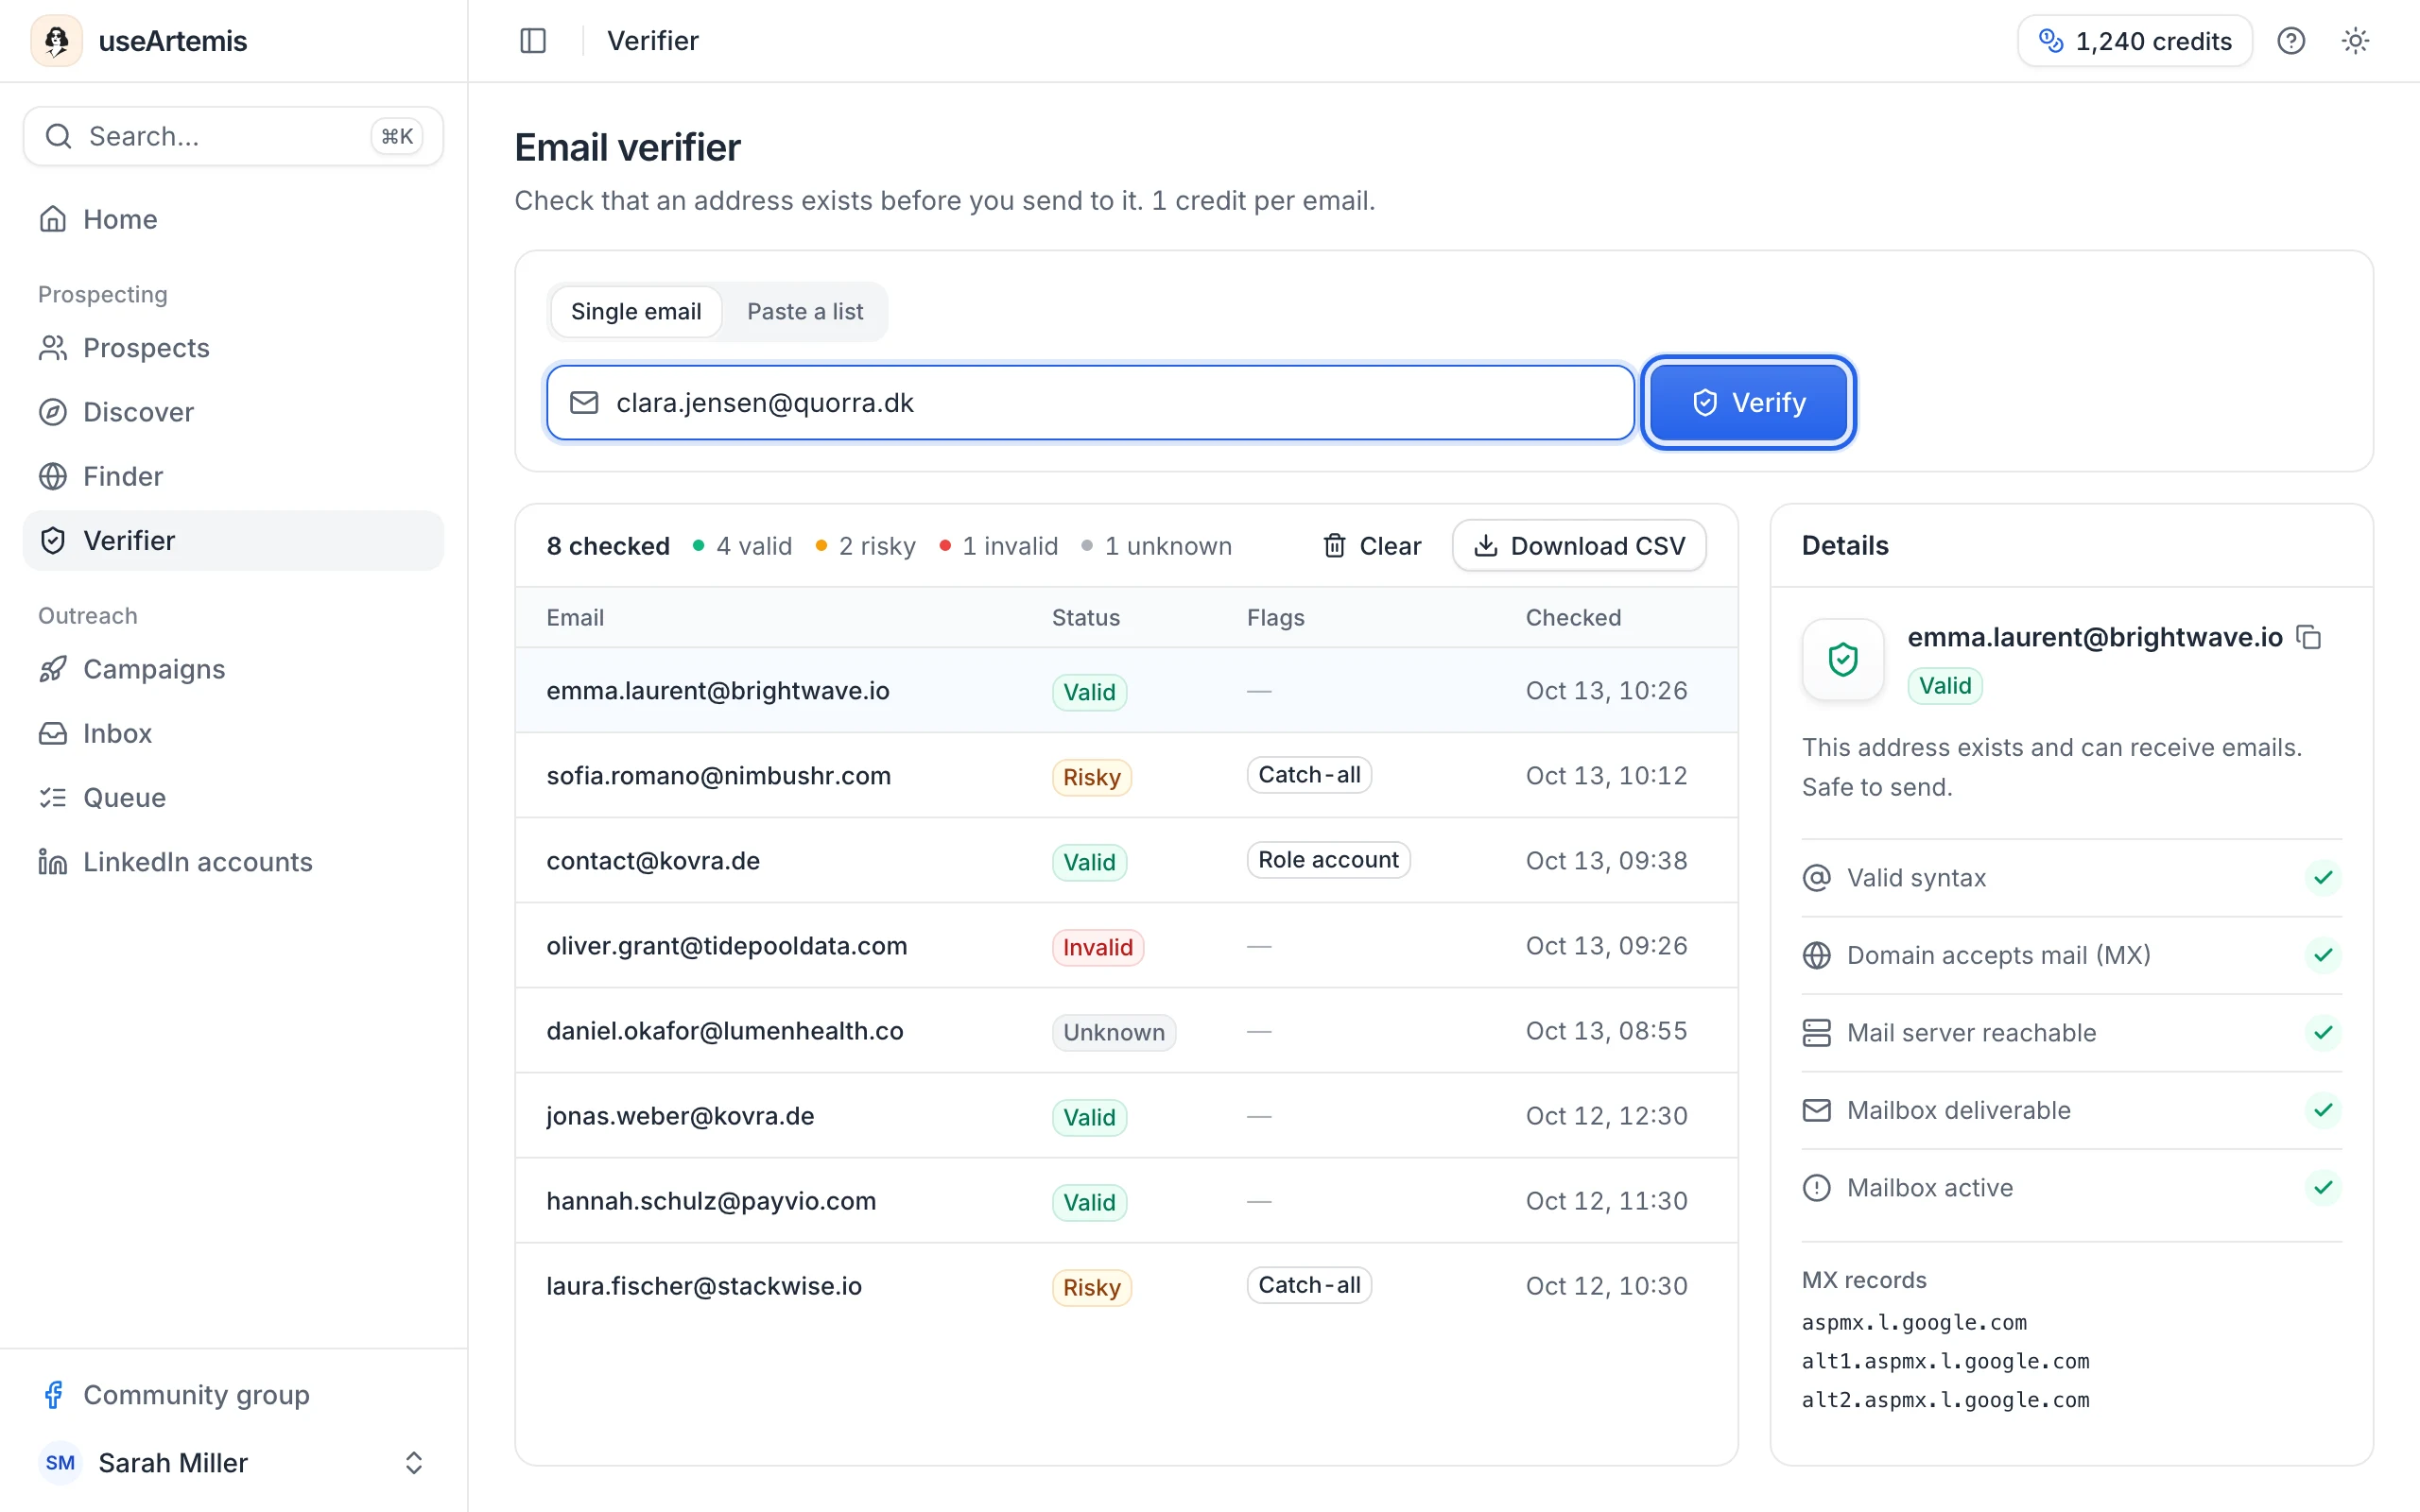
Task: Click the at-sign icon beside Valid syntax
Action: pyautogui.click(x=1816, y=877)
